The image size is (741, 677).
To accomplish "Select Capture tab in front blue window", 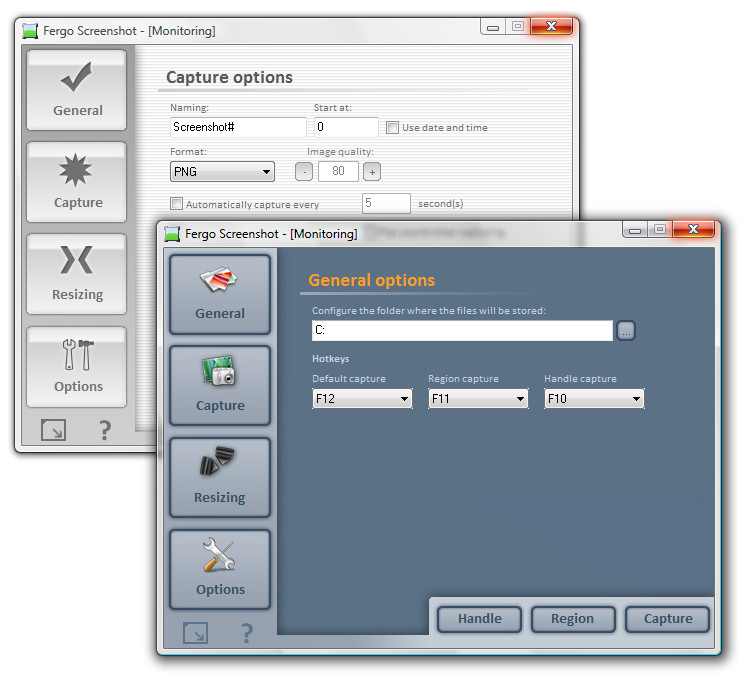I will click(x=220, y=386).
